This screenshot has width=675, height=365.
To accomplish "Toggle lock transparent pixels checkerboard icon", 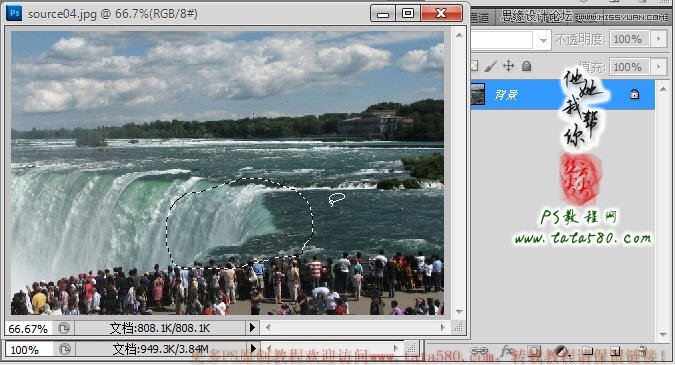I will coord(474,66).
